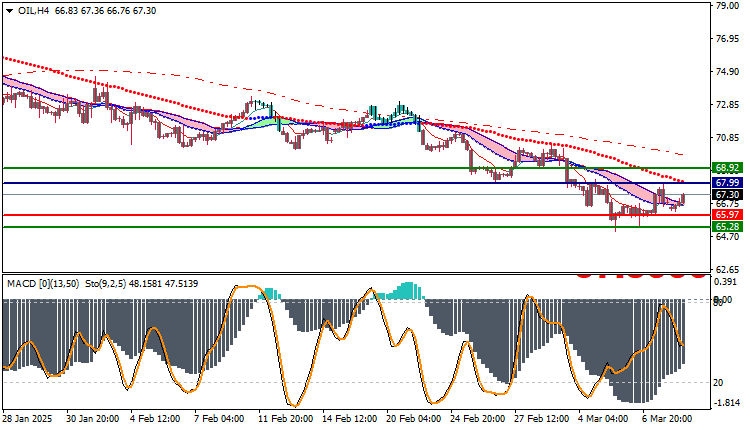Click the stochastic level 20 scale label
The image size is (750, 430).
(x=718, y=383)
